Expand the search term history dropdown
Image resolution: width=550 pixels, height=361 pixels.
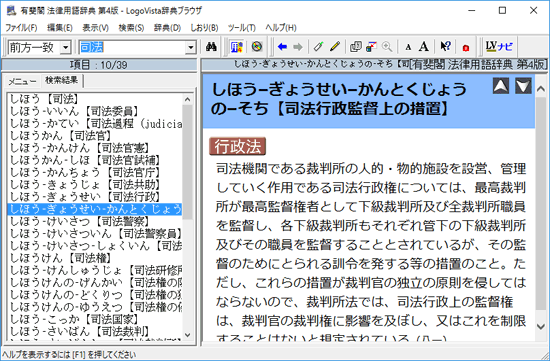190,47
